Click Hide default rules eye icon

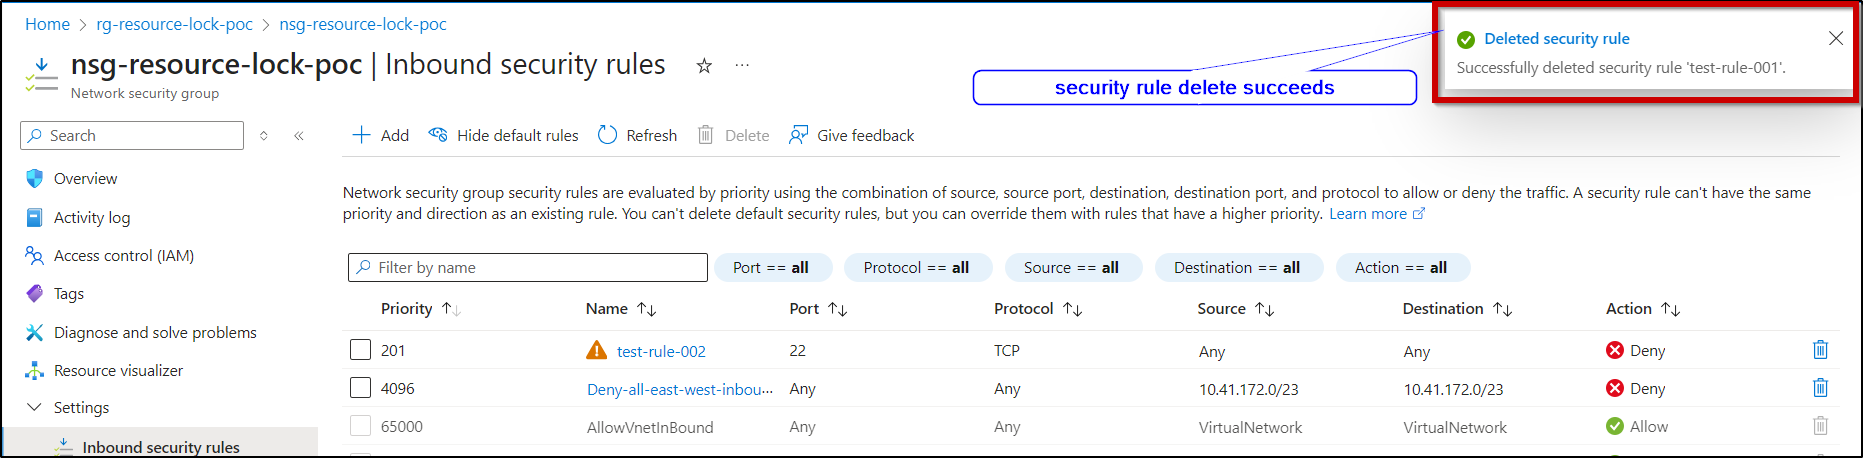[438, 135]
